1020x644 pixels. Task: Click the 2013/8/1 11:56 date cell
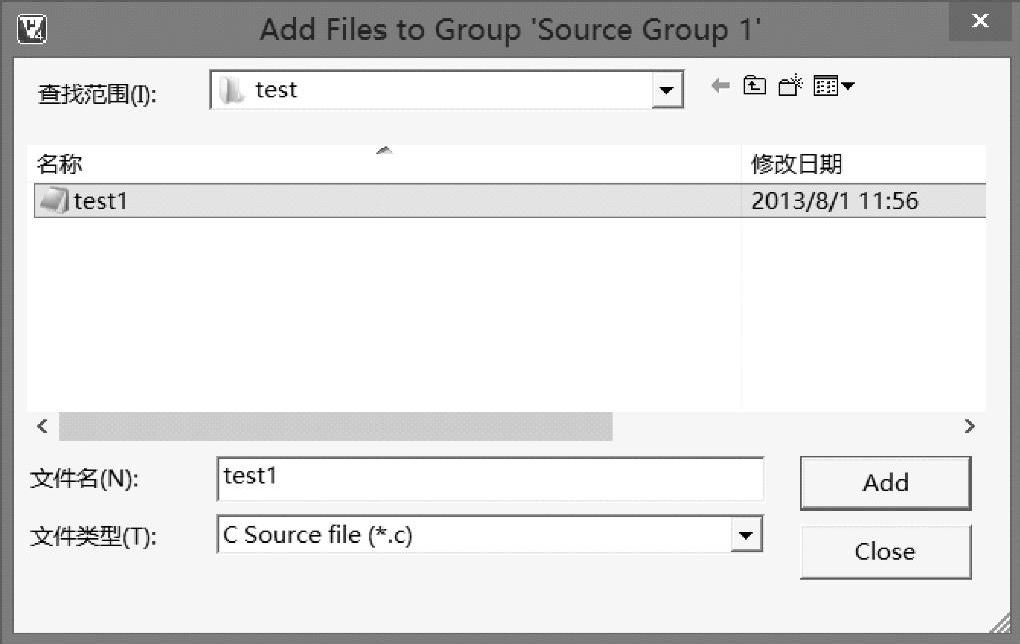tap(834, 201)
